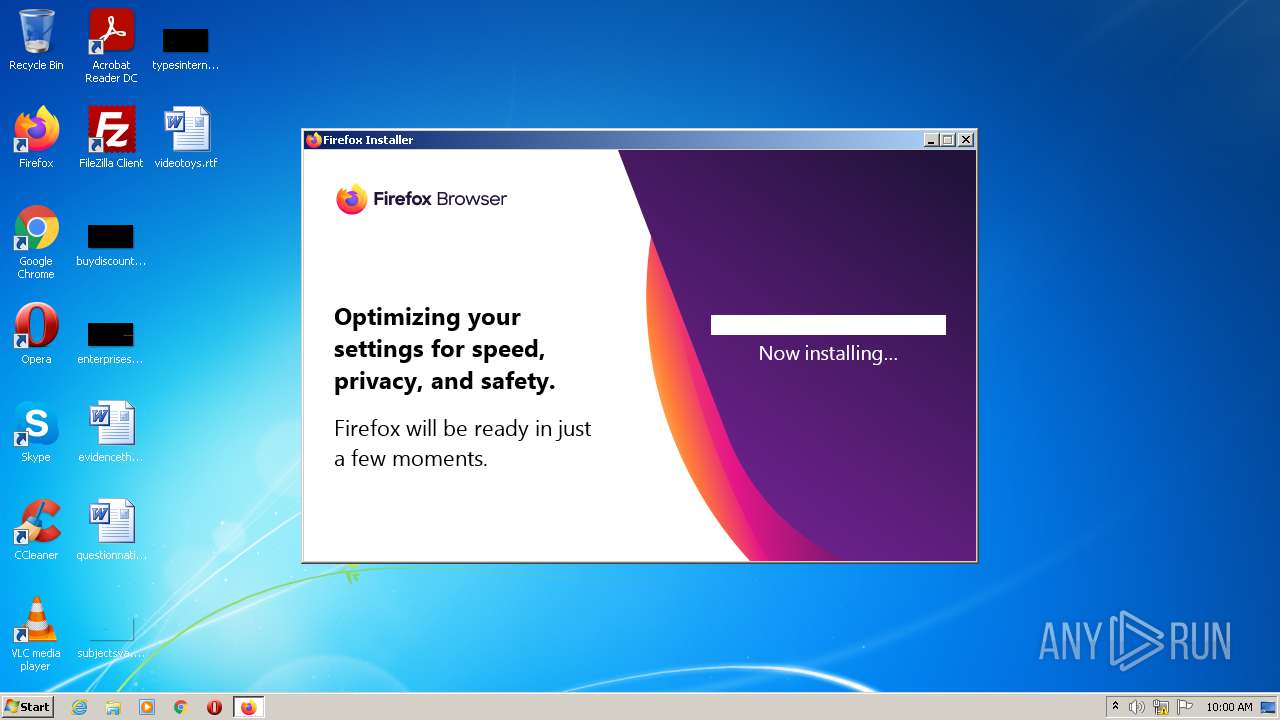This screenshot has width=1280, height=720.
Task: Close the Firefox Installer window
Action: pyautogui.click(x=966, y=140)
